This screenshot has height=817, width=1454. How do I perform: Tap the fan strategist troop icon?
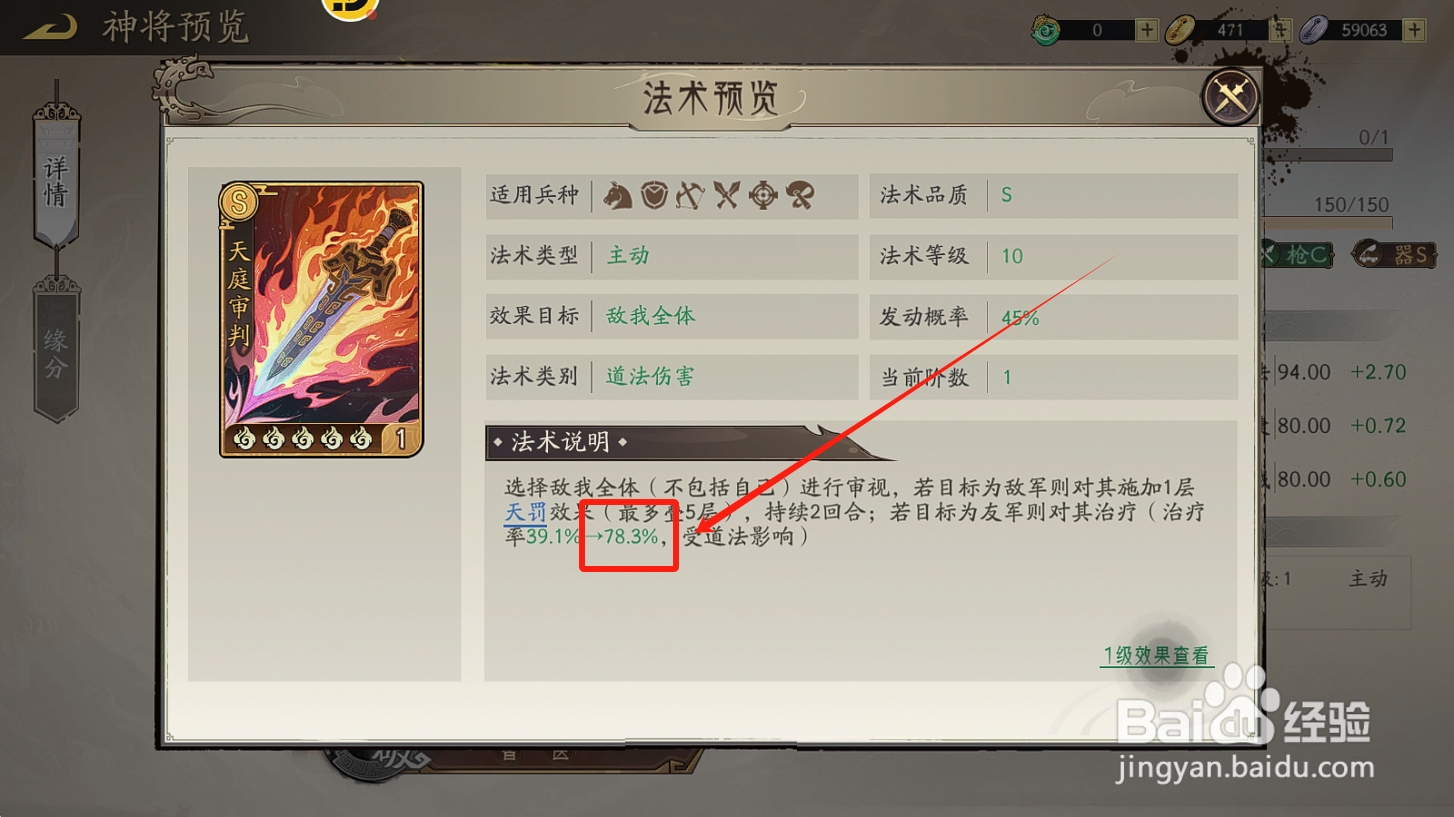[800, 195]
